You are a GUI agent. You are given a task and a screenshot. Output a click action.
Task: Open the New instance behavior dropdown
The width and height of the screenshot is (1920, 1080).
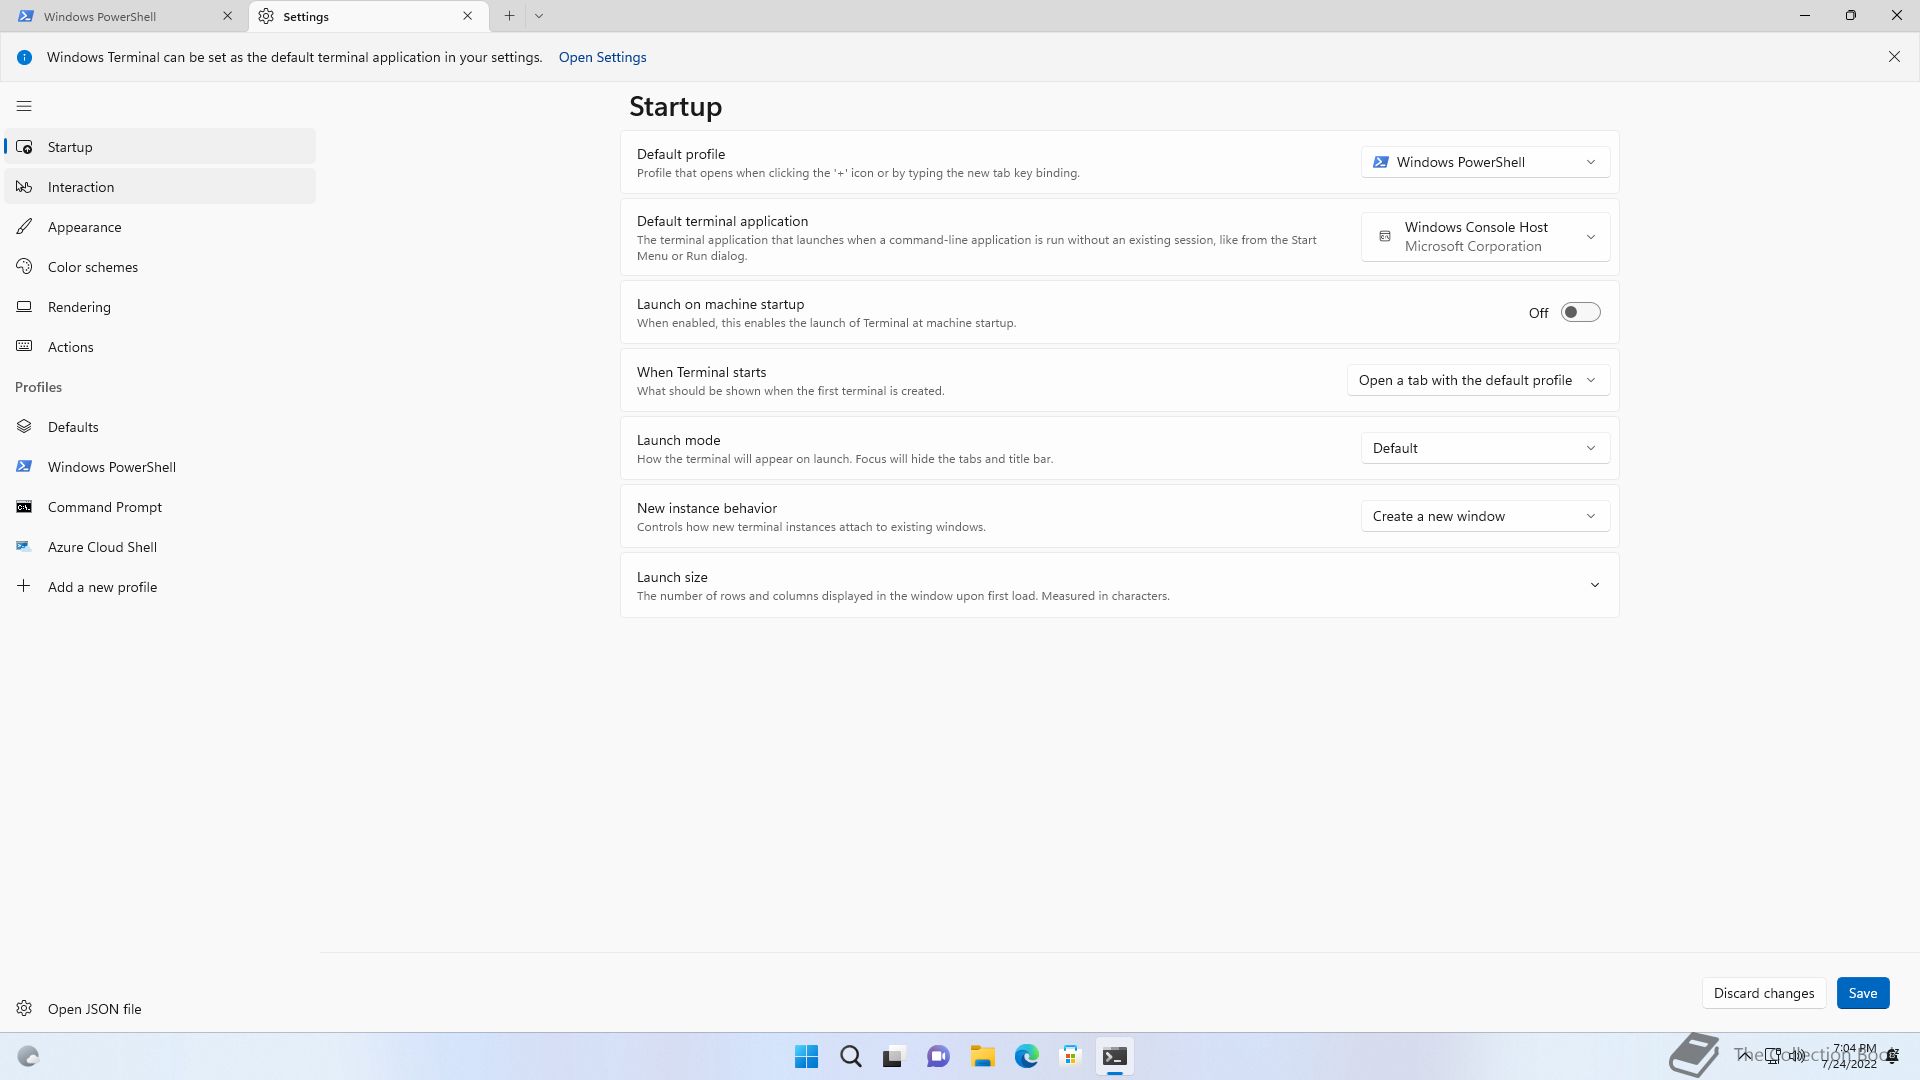pos(1485,516)
